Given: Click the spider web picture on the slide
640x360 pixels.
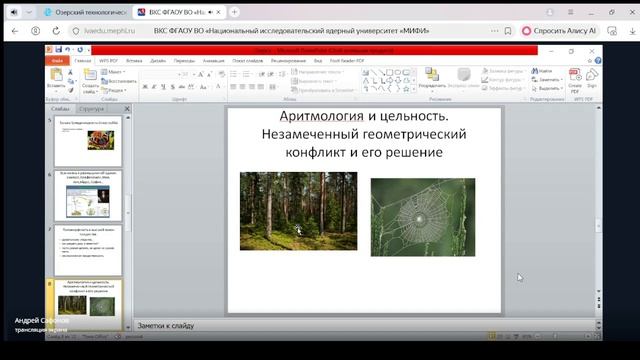Looking at the screenshot, I should coord(423,217).
